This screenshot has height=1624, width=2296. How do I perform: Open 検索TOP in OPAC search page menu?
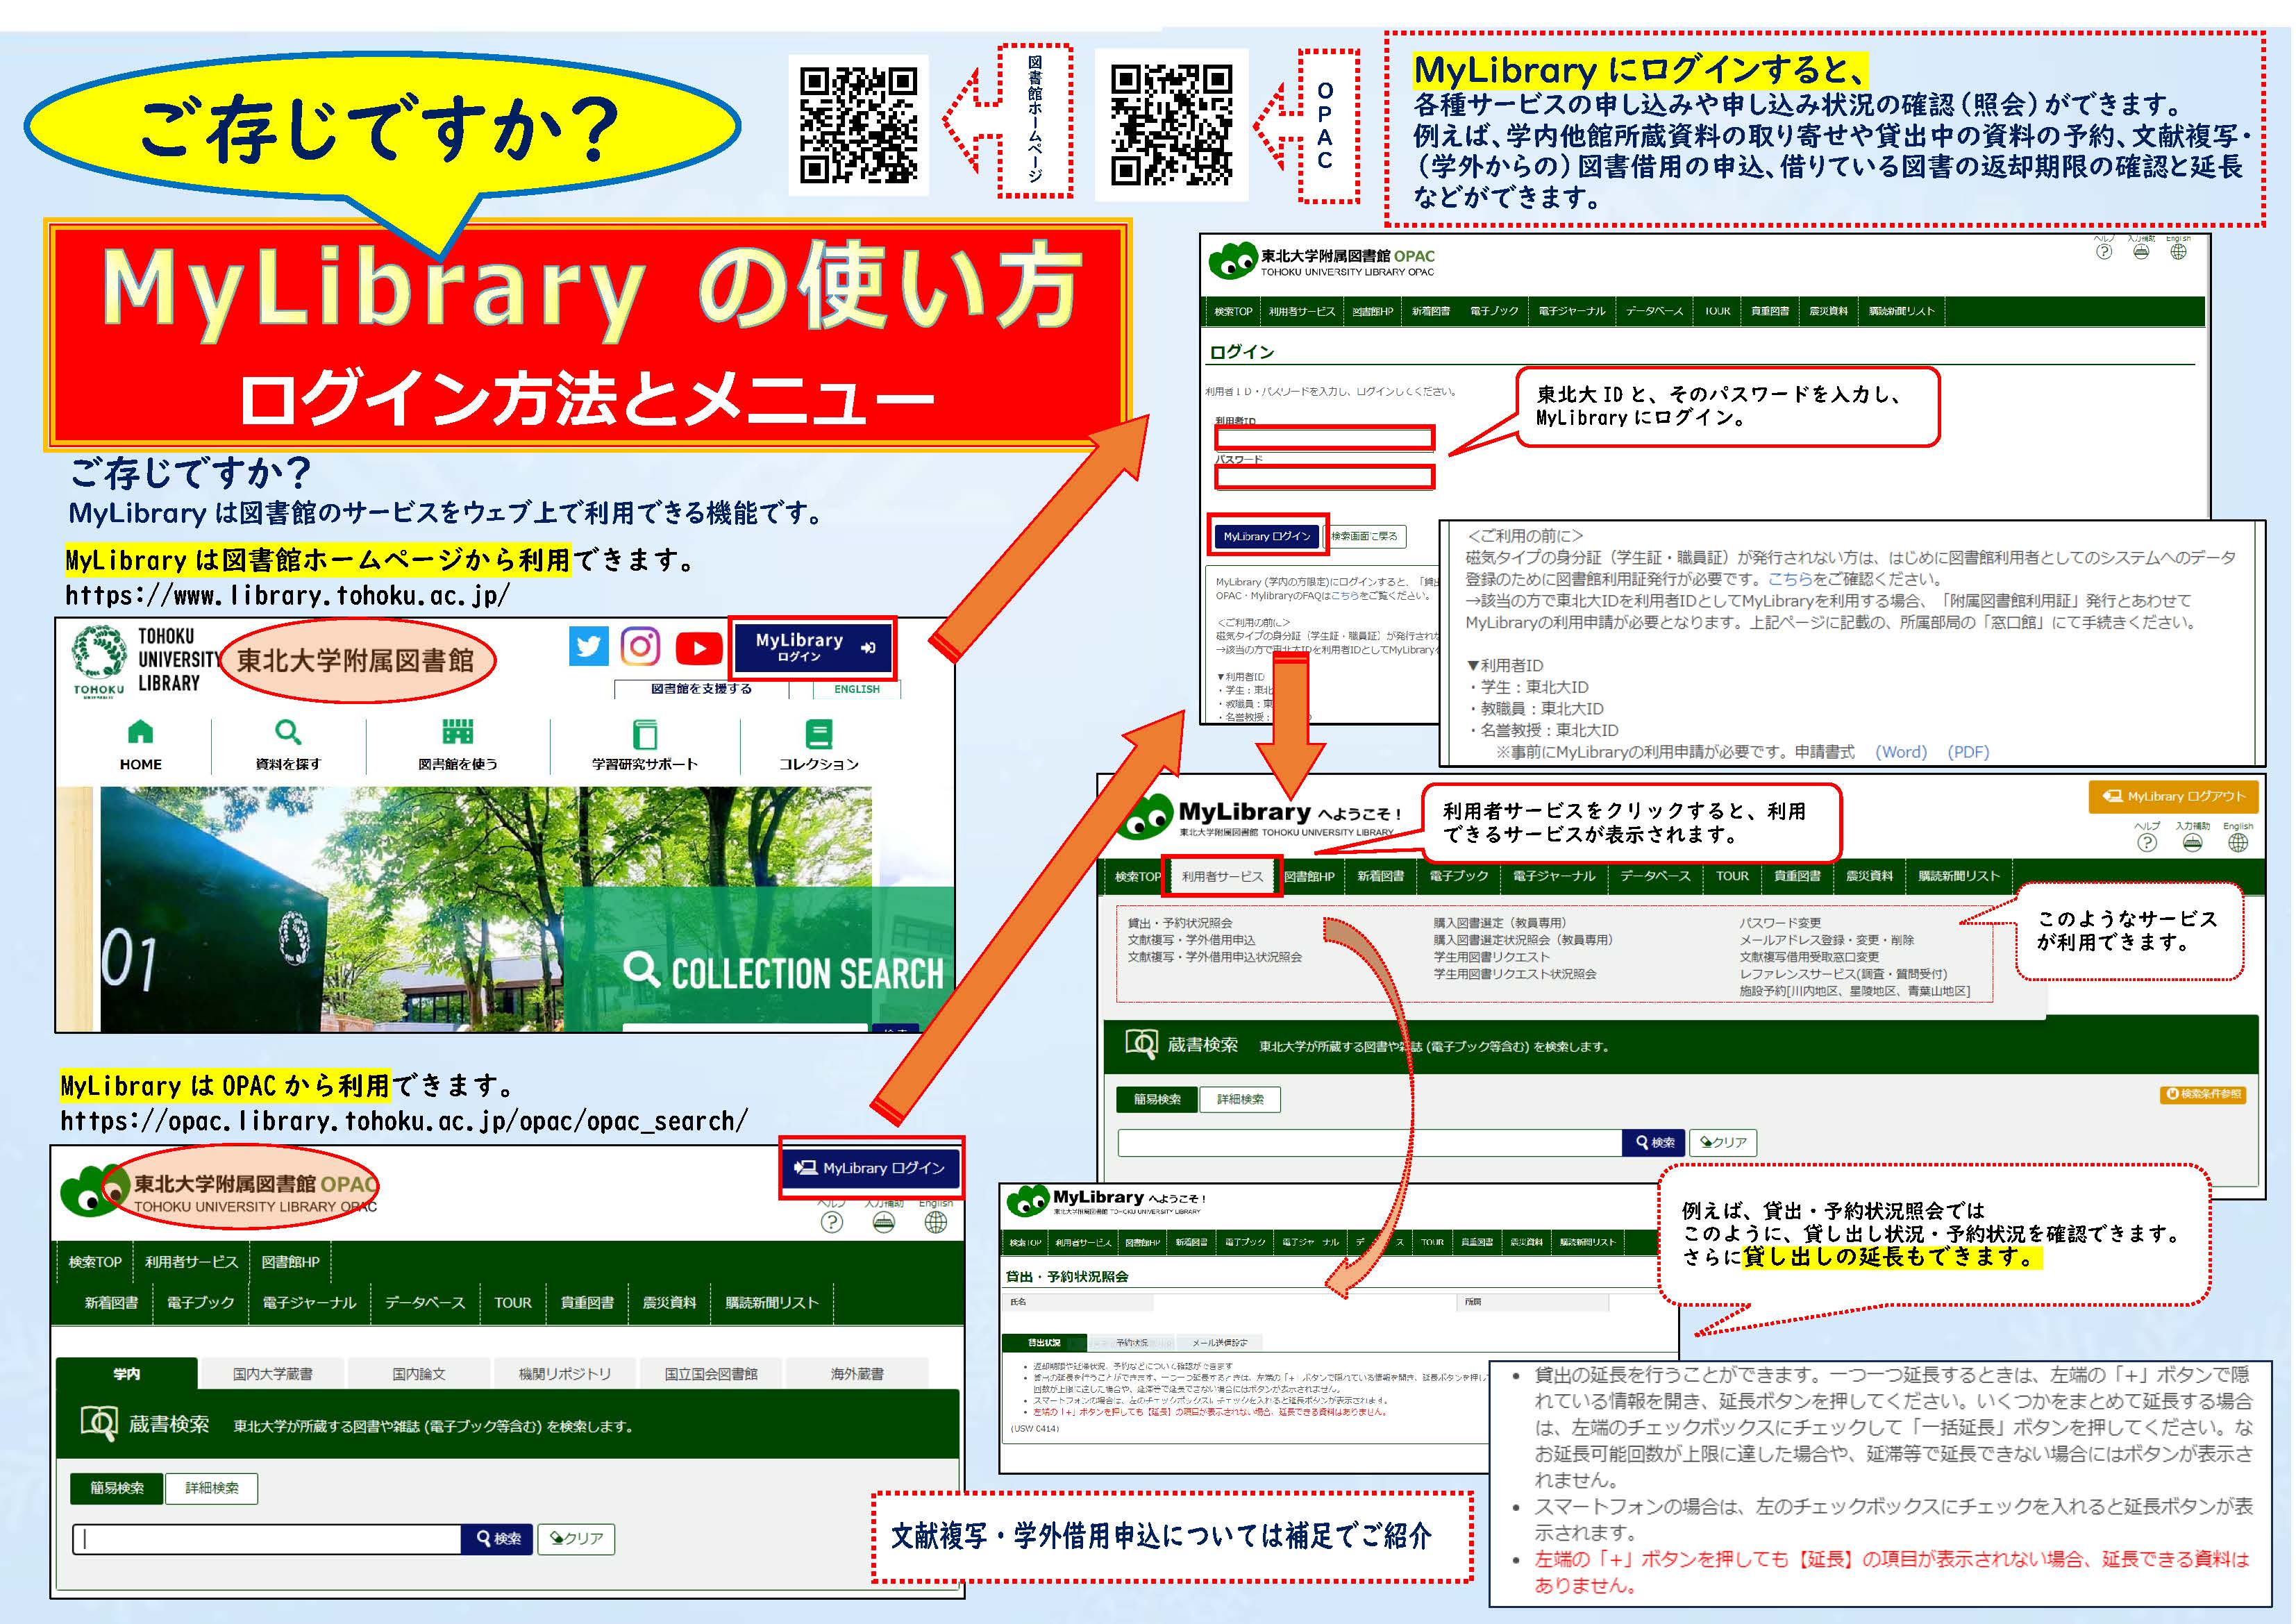coord(95,1261)
